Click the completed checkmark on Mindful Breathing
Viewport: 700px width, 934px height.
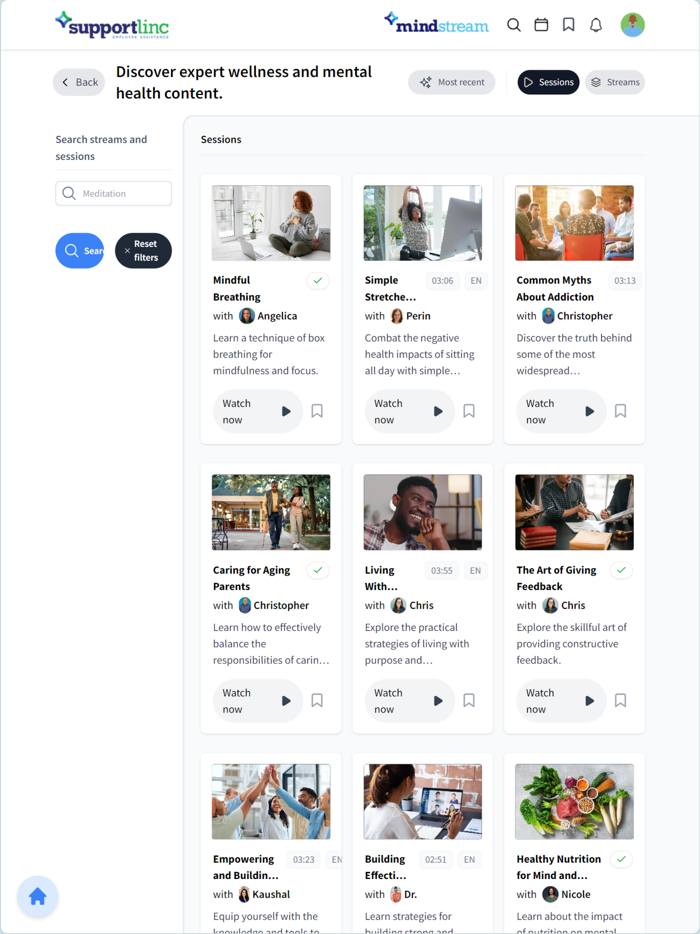[x=318, y=281]
